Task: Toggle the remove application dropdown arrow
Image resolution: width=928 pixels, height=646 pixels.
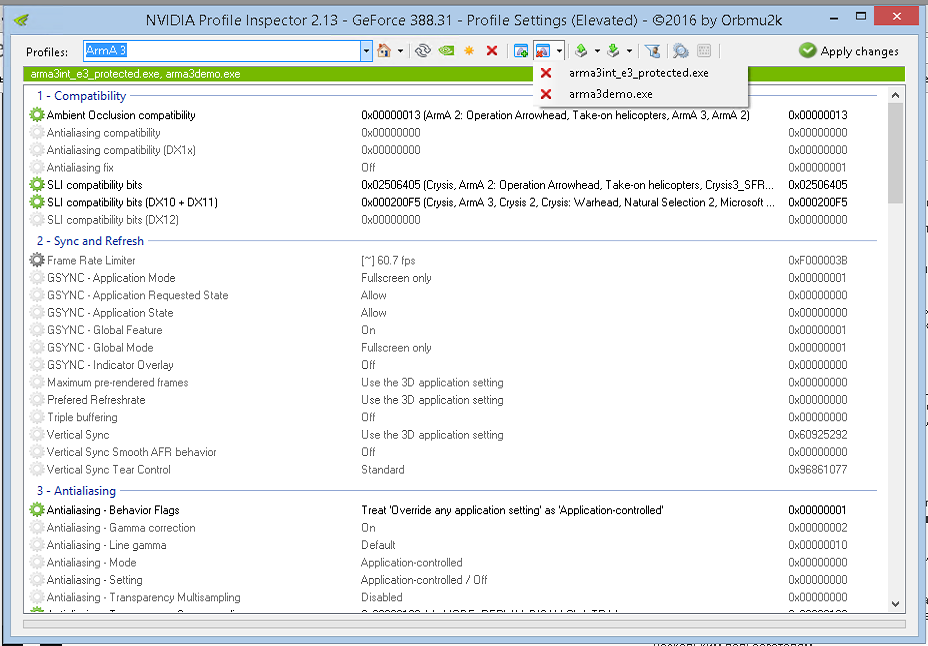Action: point(559,51)
